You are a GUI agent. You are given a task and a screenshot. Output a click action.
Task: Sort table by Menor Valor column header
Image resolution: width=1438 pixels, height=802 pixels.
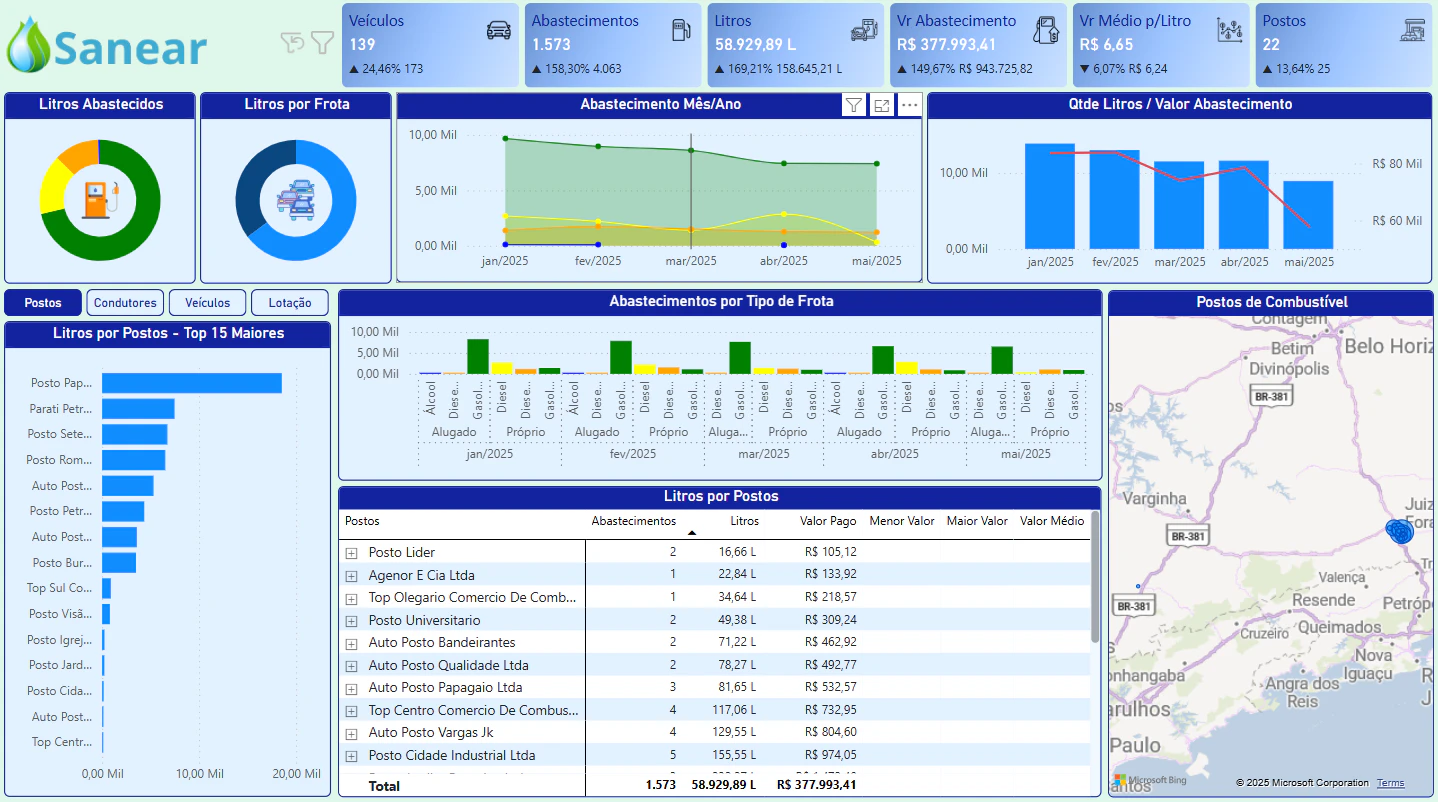(x=902, y=521)
